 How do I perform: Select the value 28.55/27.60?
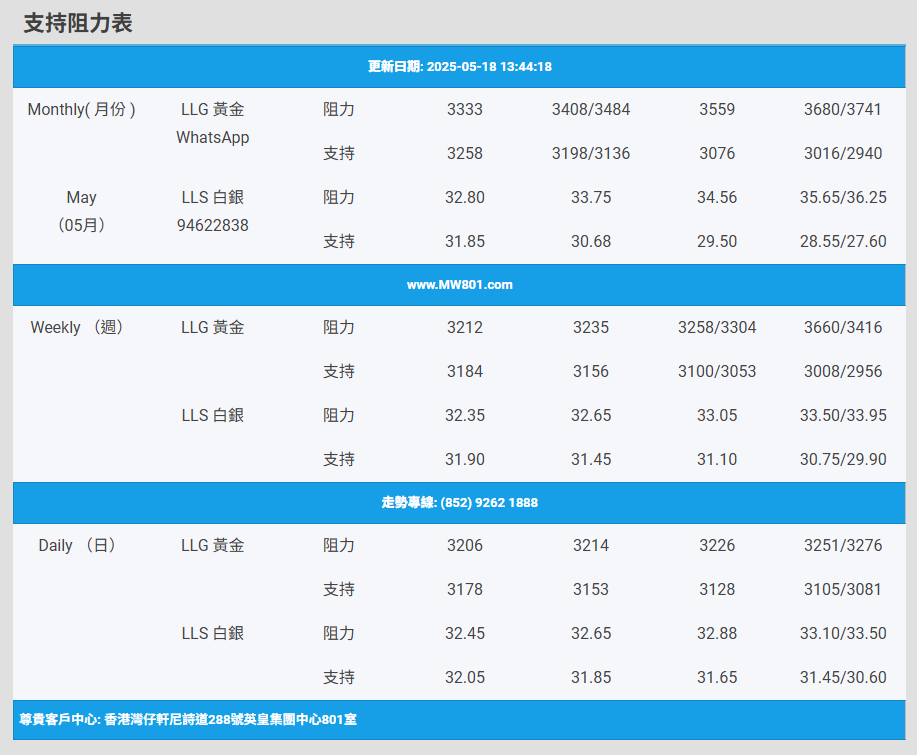(x=843, y=242)
